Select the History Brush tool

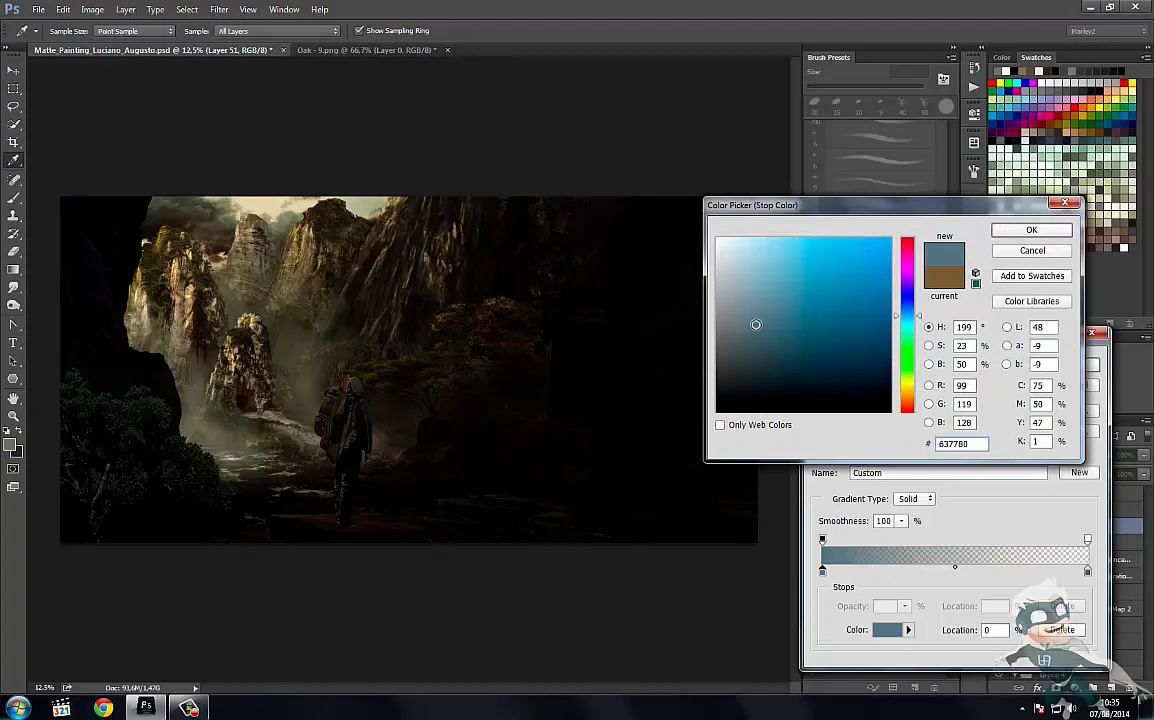point(13,234)
